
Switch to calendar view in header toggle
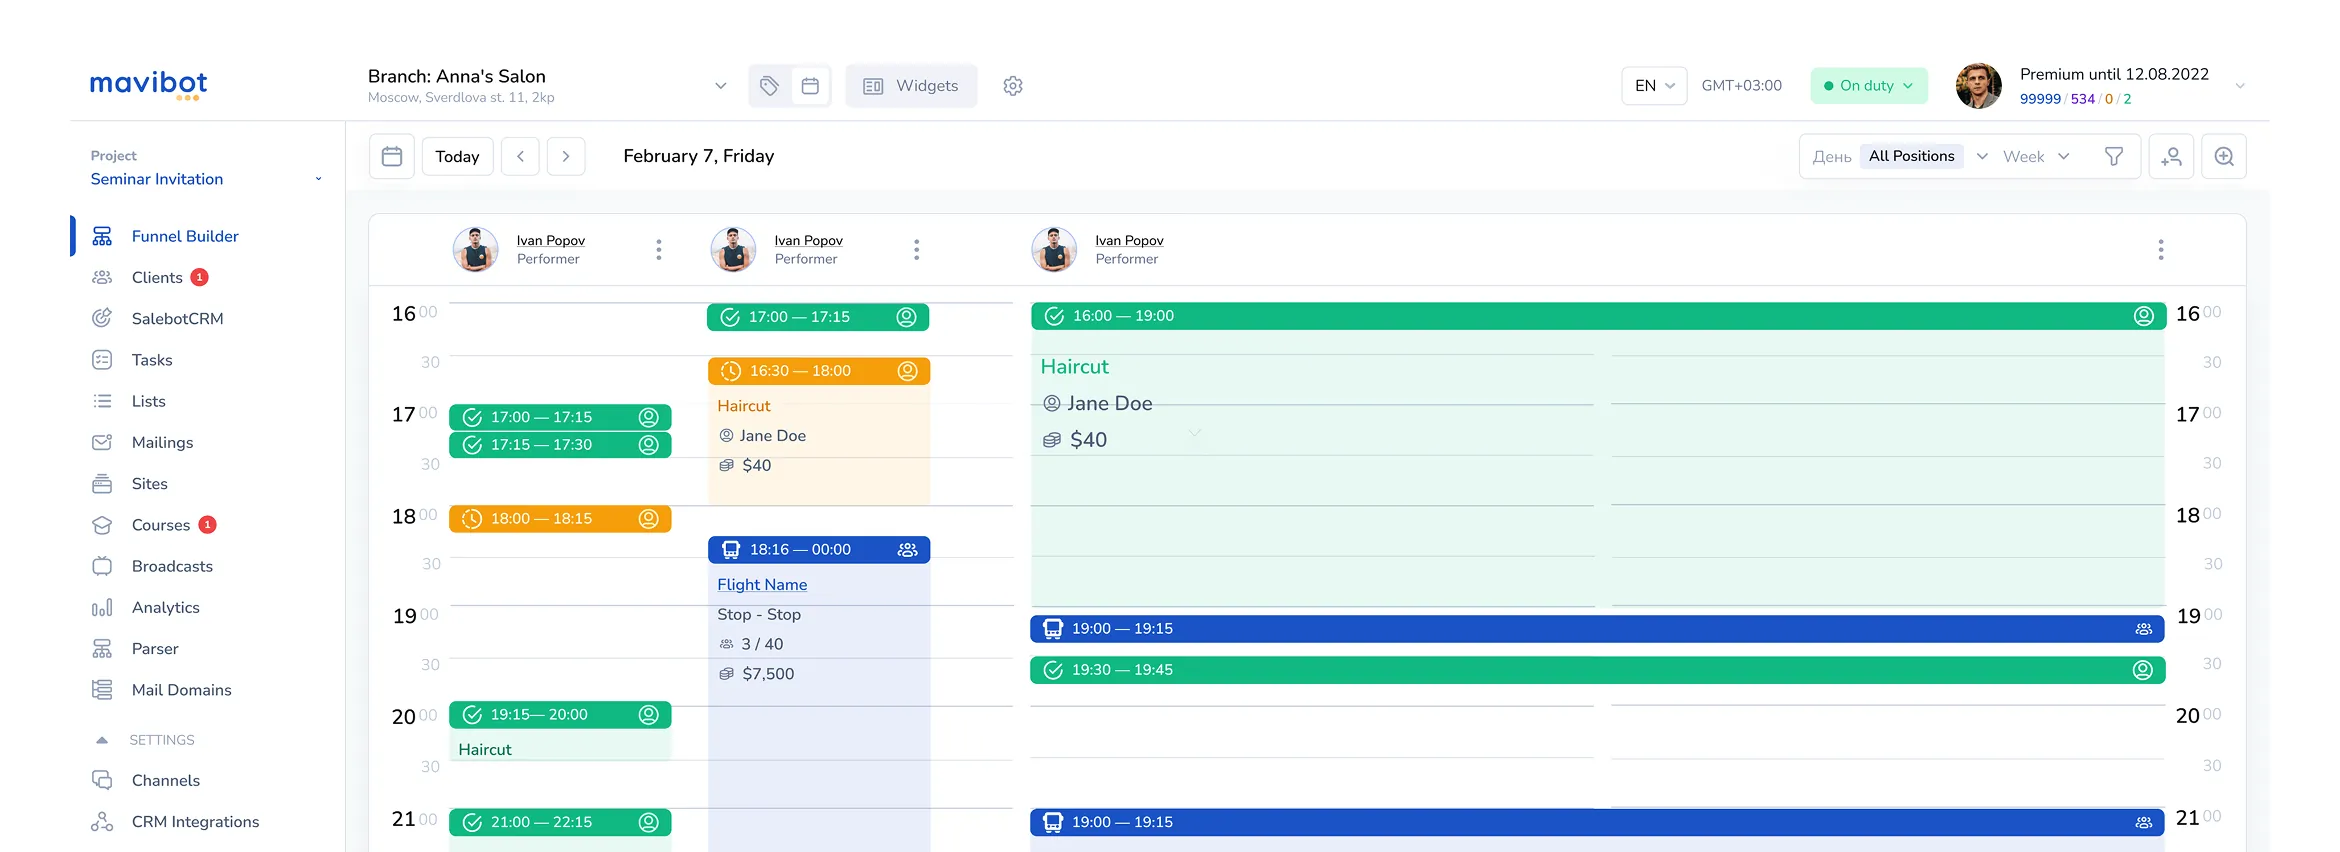point(810,86)
